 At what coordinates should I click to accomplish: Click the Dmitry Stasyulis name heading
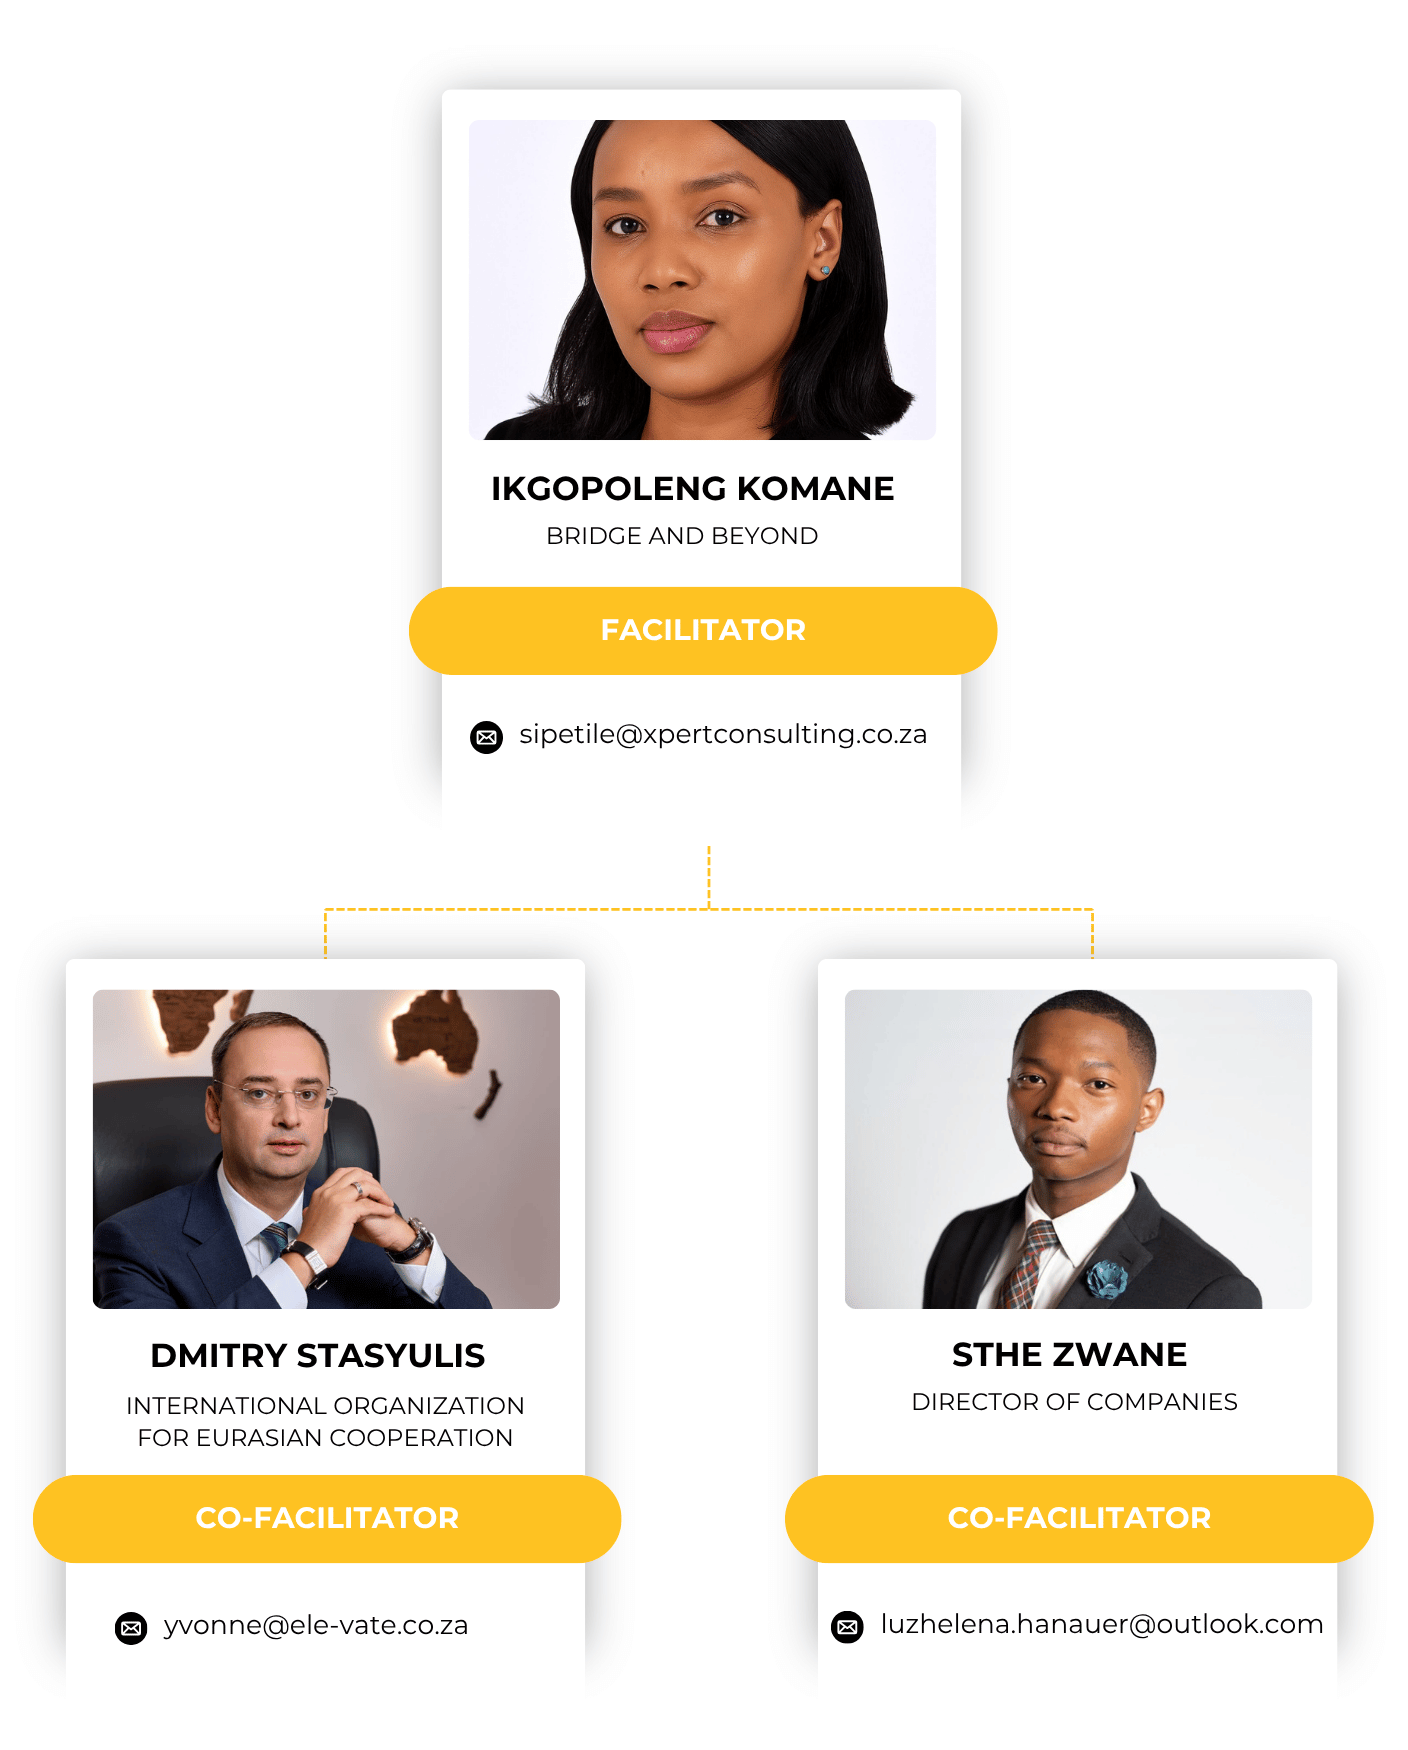[318, 1356]
